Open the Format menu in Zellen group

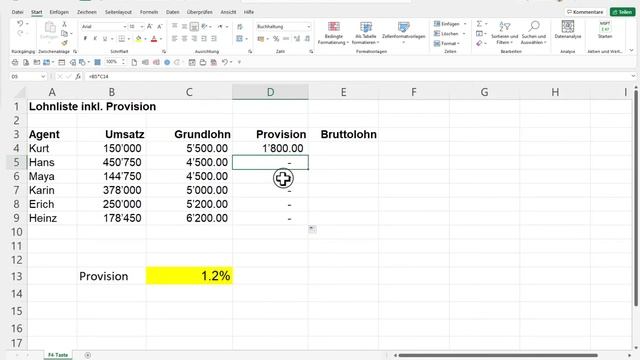point(448,43)
